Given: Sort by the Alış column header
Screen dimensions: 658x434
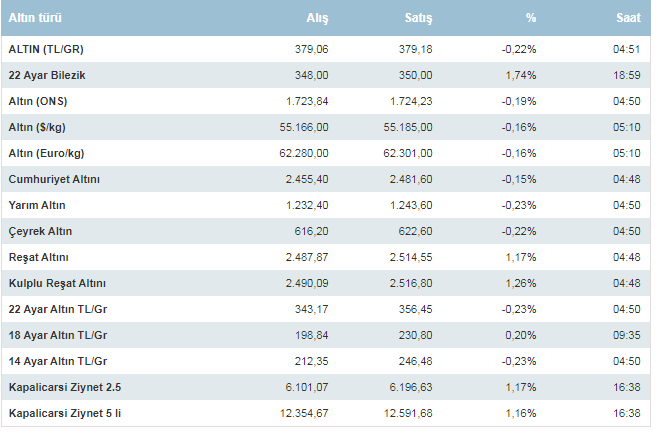Looking at the screenshot, I should point(318,18).
